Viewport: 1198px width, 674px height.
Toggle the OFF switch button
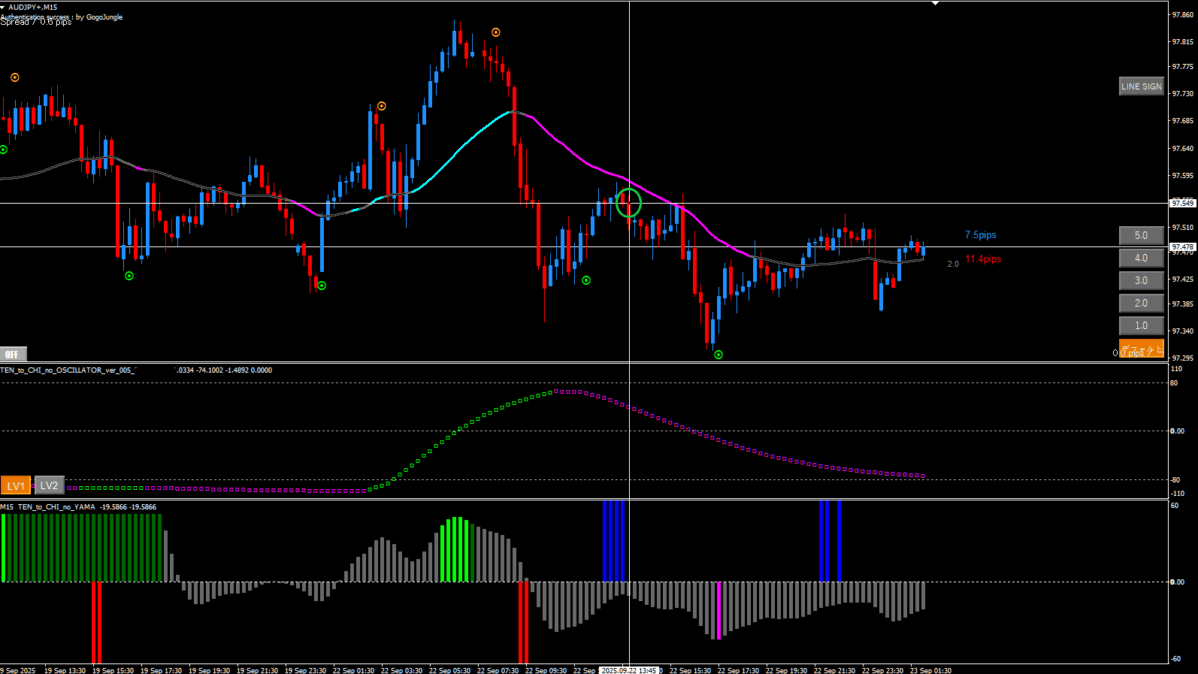pyautogui.click(x=13, y=354)
